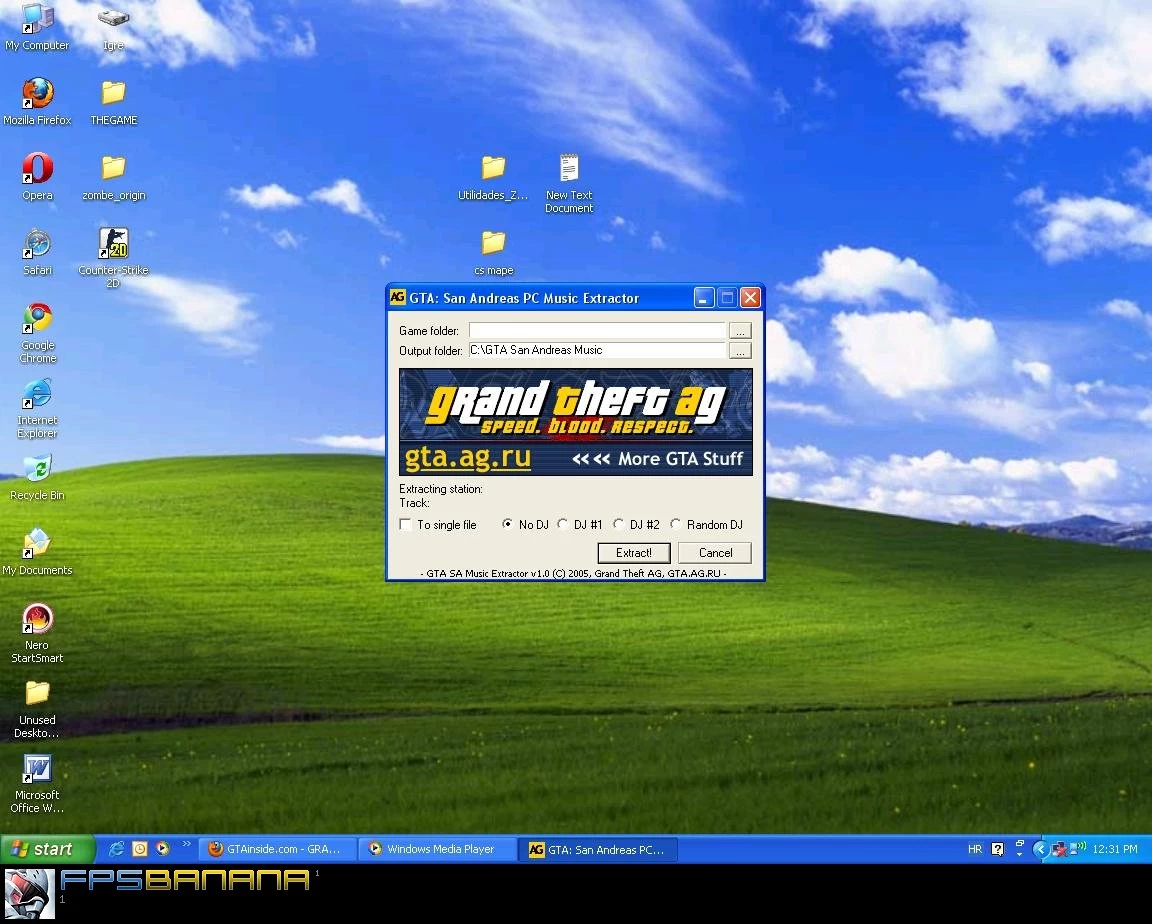This screenshot has height=924, width=1152.
Task: Select the DJ #1 radio option
Action: coord(563,524)
